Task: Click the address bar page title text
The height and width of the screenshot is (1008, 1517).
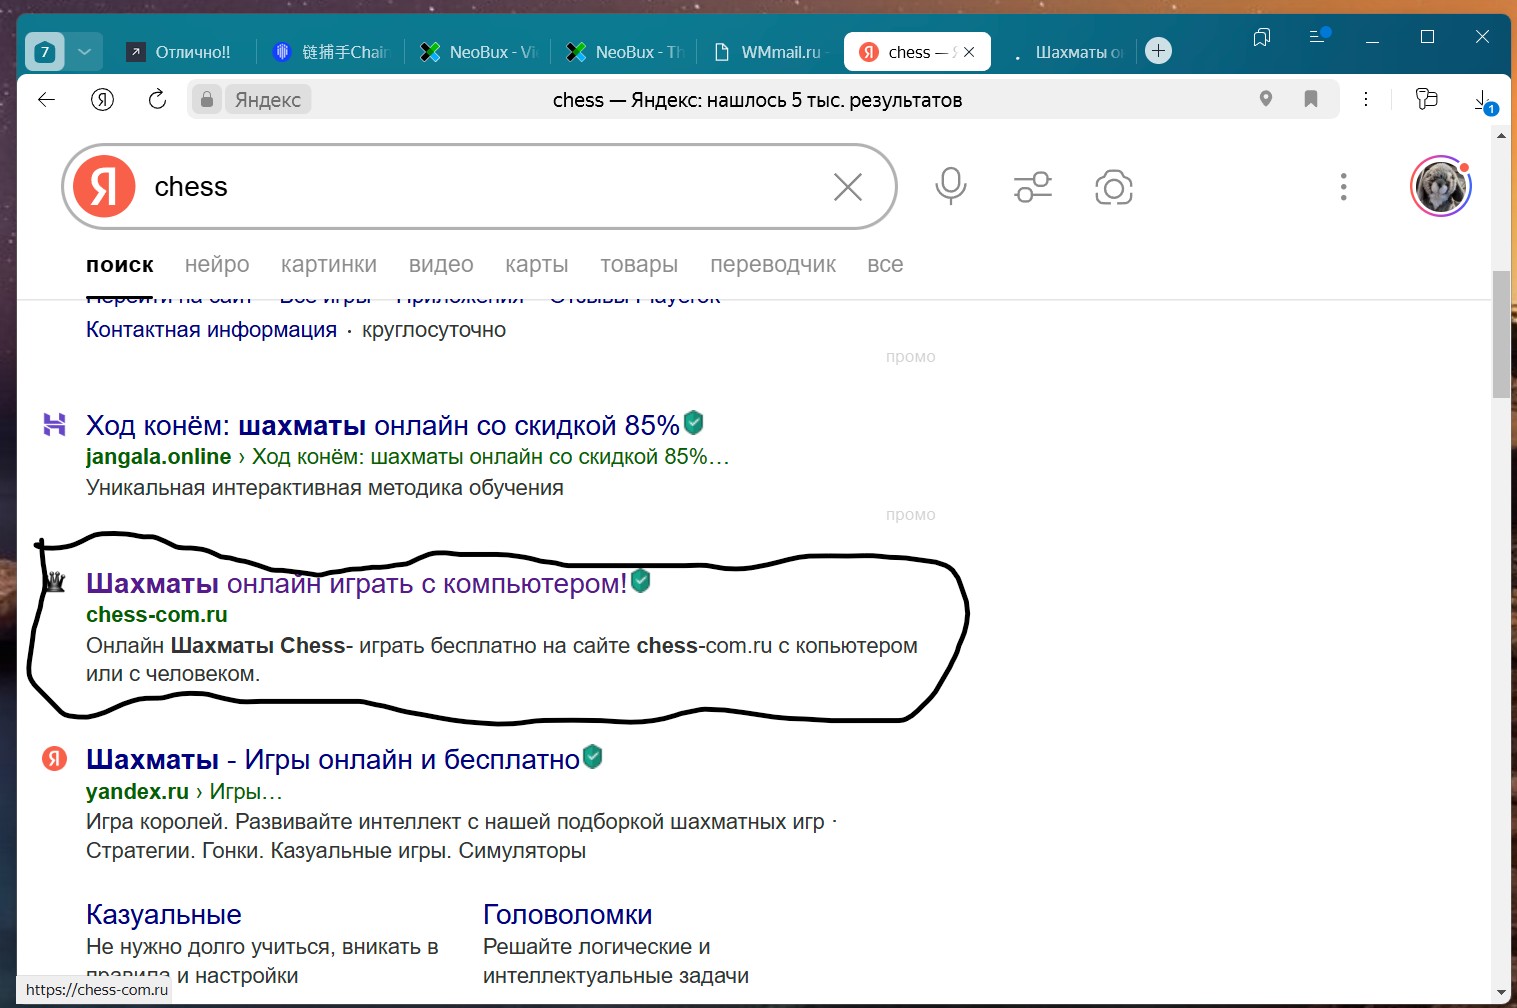Action: pos(757,100)
